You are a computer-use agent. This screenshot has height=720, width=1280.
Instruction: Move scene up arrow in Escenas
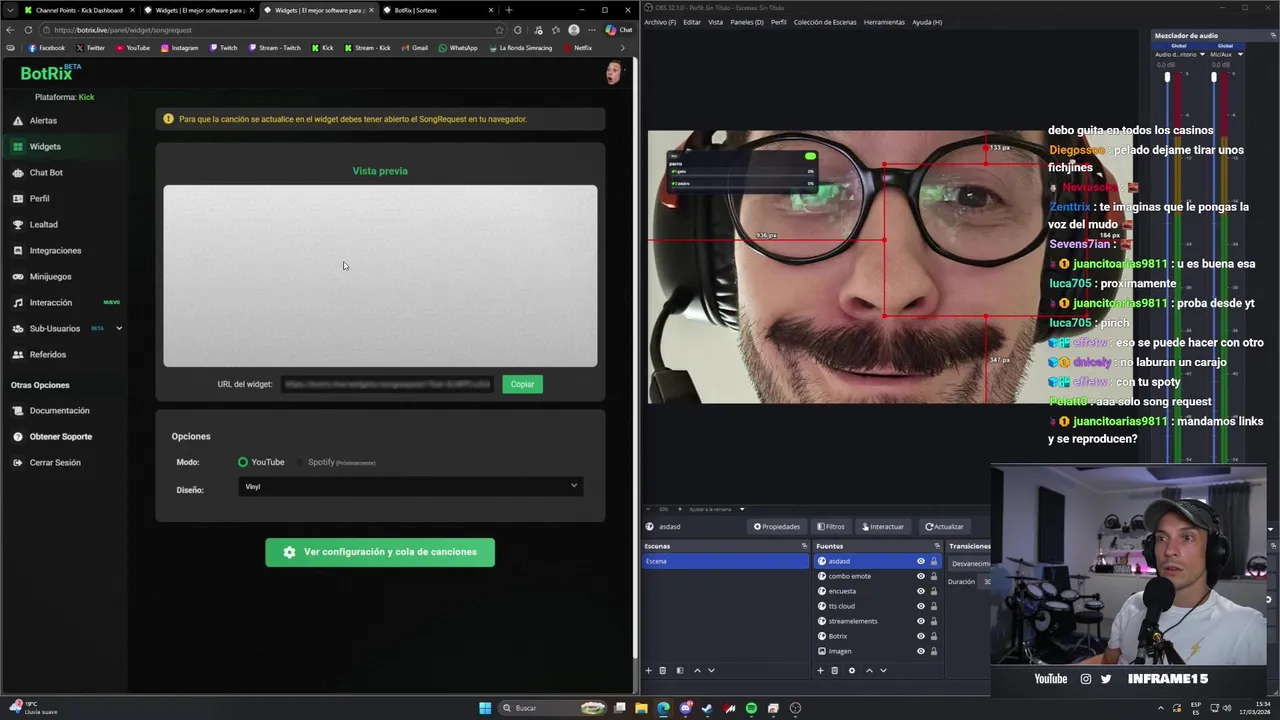tap(697, 670)
